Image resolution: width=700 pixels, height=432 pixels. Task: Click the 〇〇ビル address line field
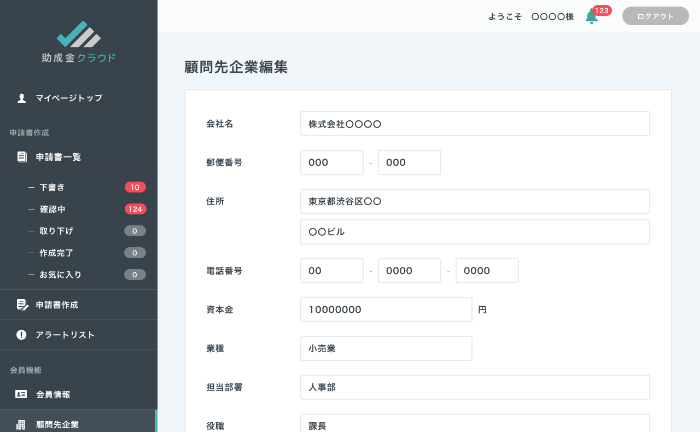pyautogui.click(x=474, y=232)
